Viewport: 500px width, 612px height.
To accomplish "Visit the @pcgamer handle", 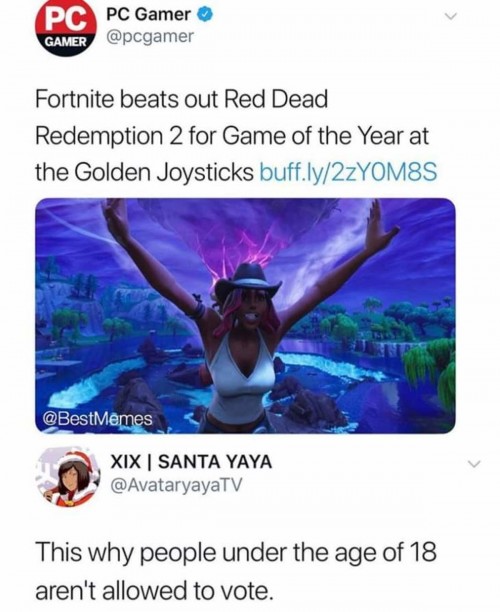I will click(x=150, y=37).
